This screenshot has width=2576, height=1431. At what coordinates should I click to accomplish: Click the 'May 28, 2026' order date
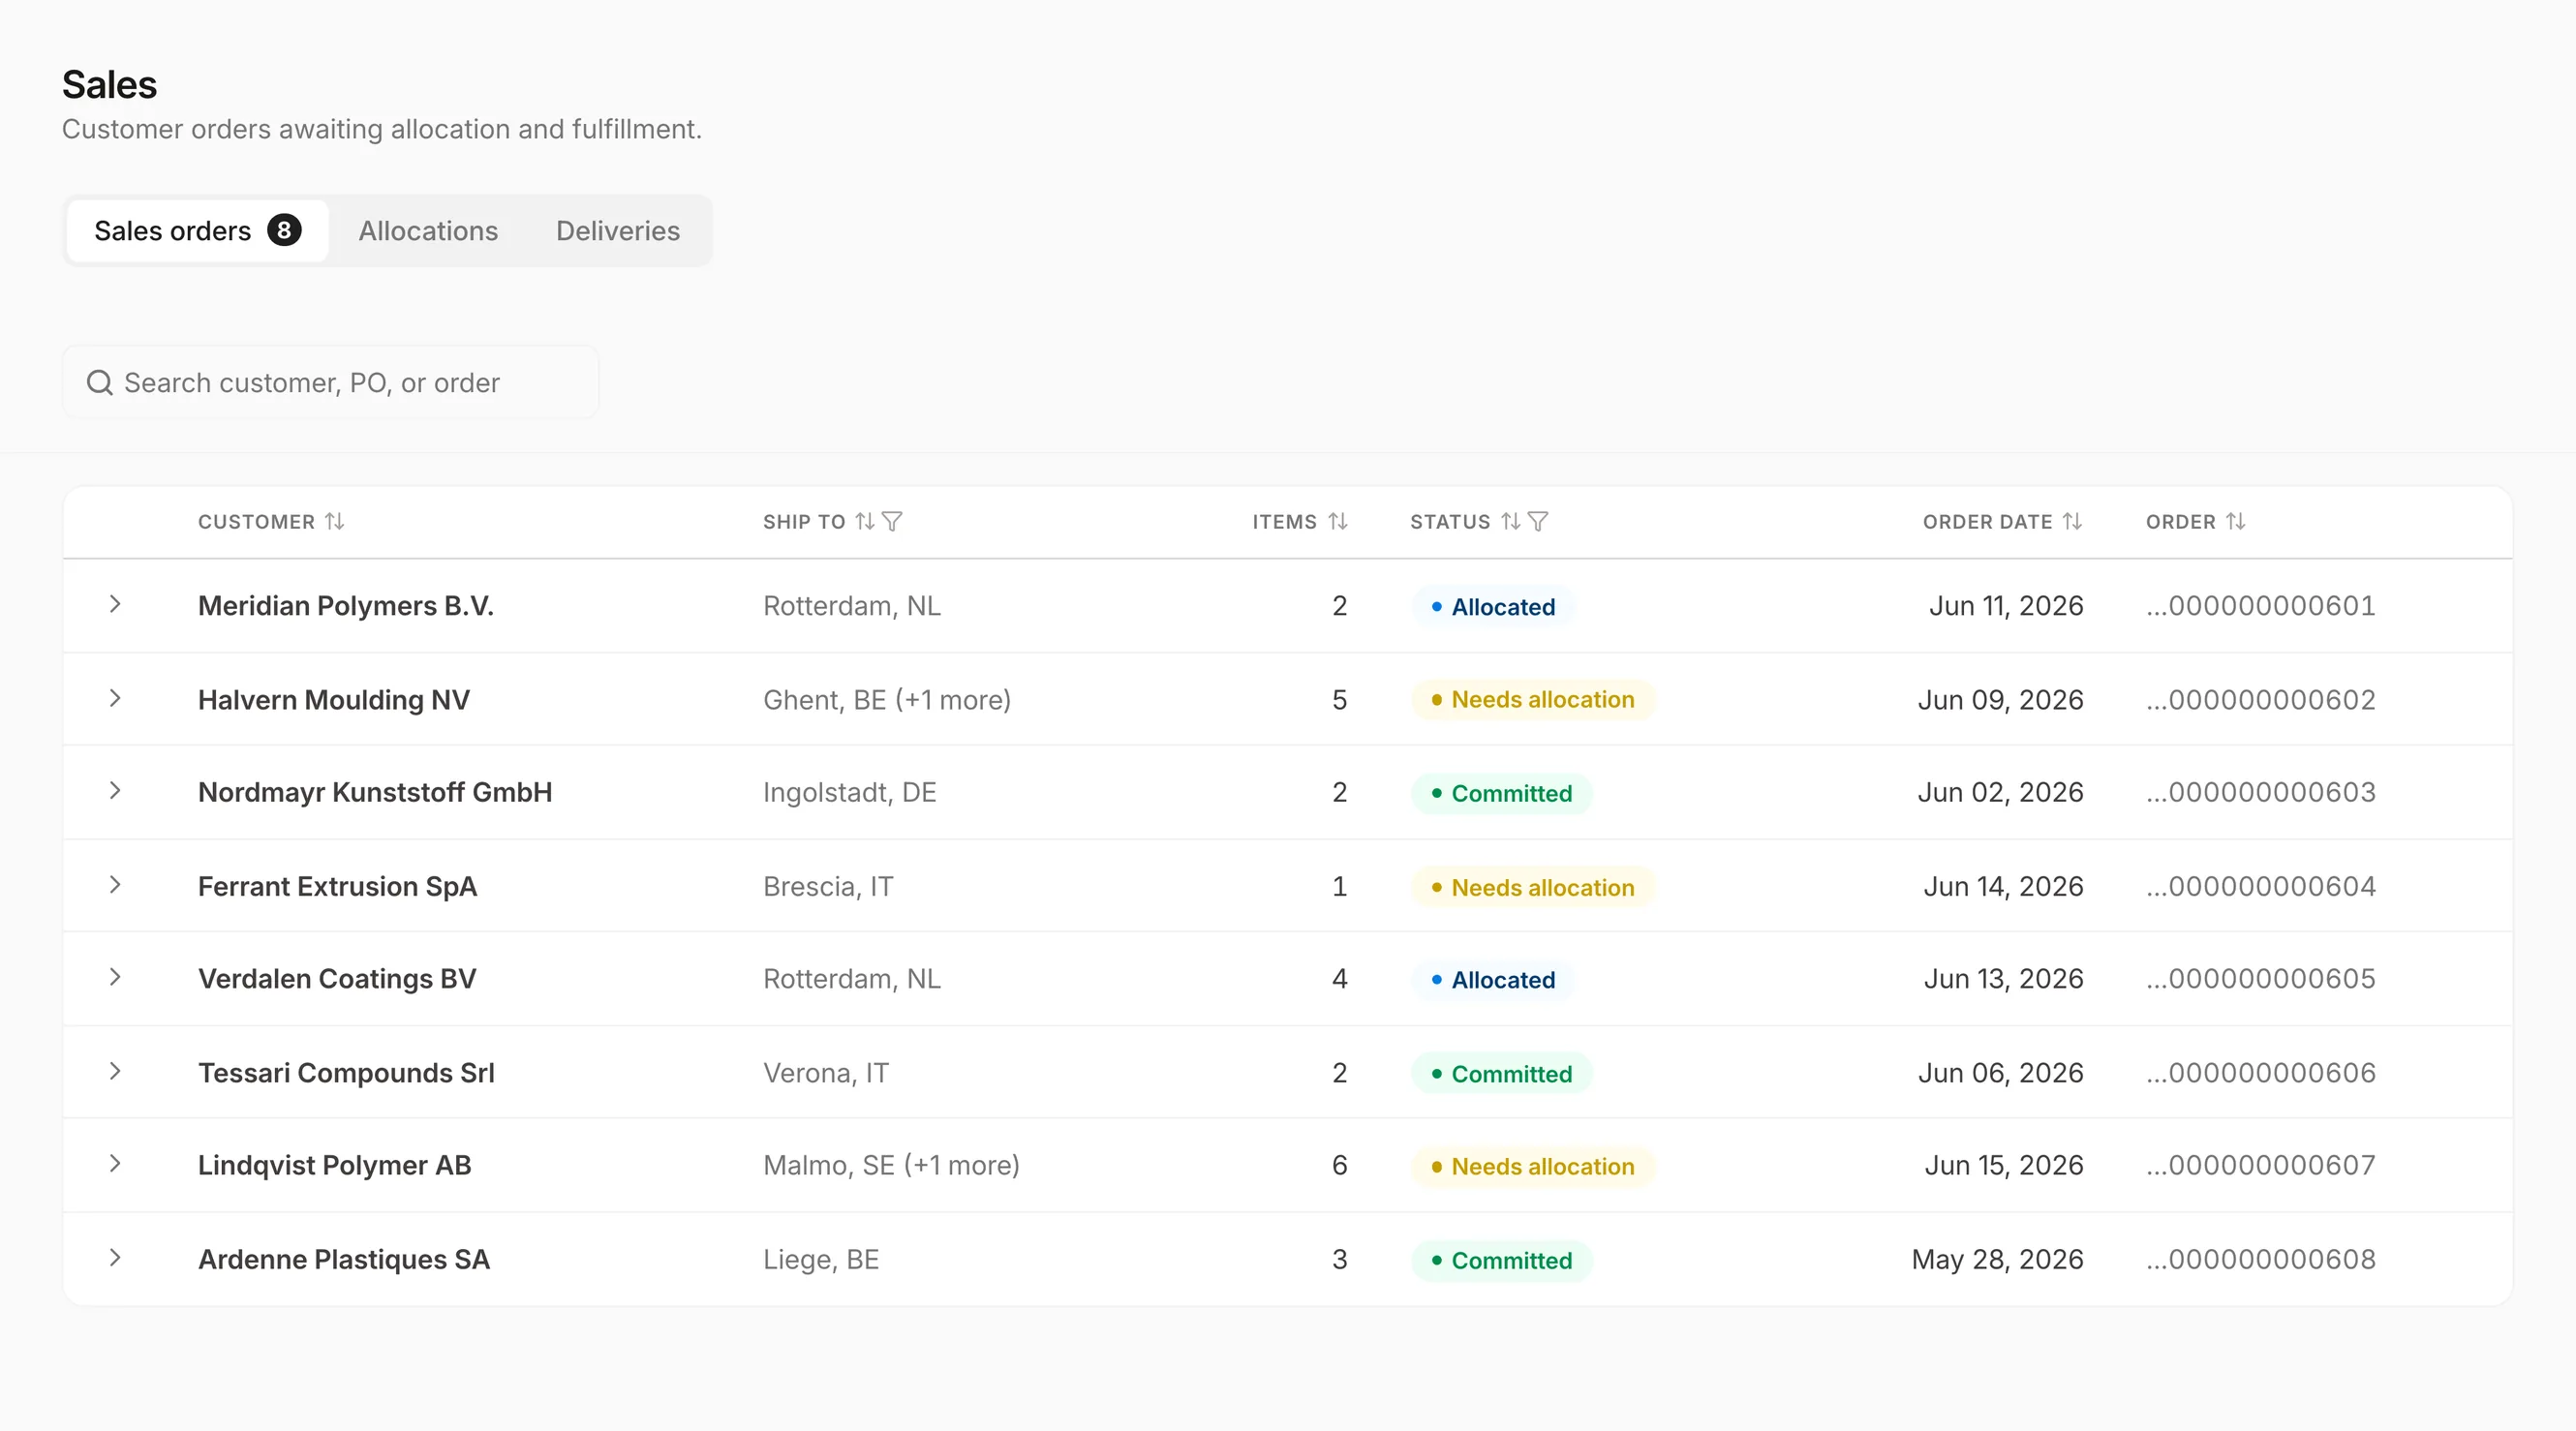[1997, 1259]
